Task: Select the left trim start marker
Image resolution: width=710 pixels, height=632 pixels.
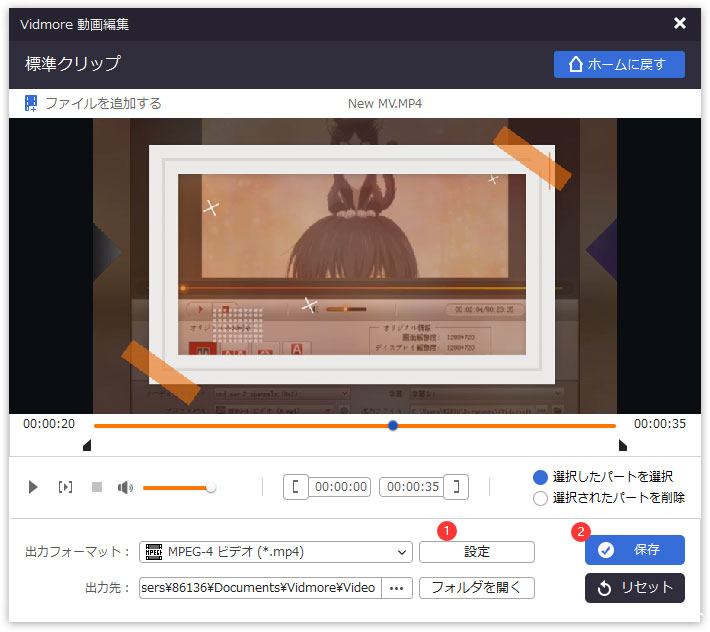Action: pos(87,445)
